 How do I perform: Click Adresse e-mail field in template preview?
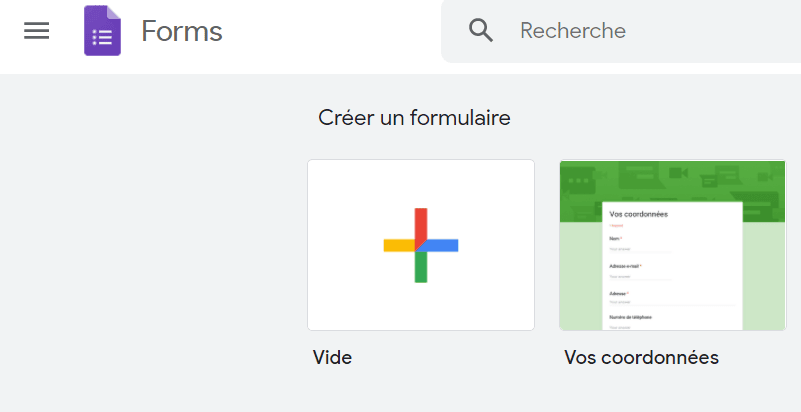(641, 272)
